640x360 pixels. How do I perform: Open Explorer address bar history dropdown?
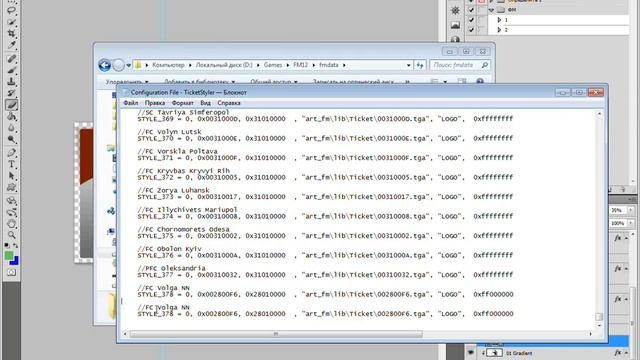pyautogui.click(x=409, y=65)
